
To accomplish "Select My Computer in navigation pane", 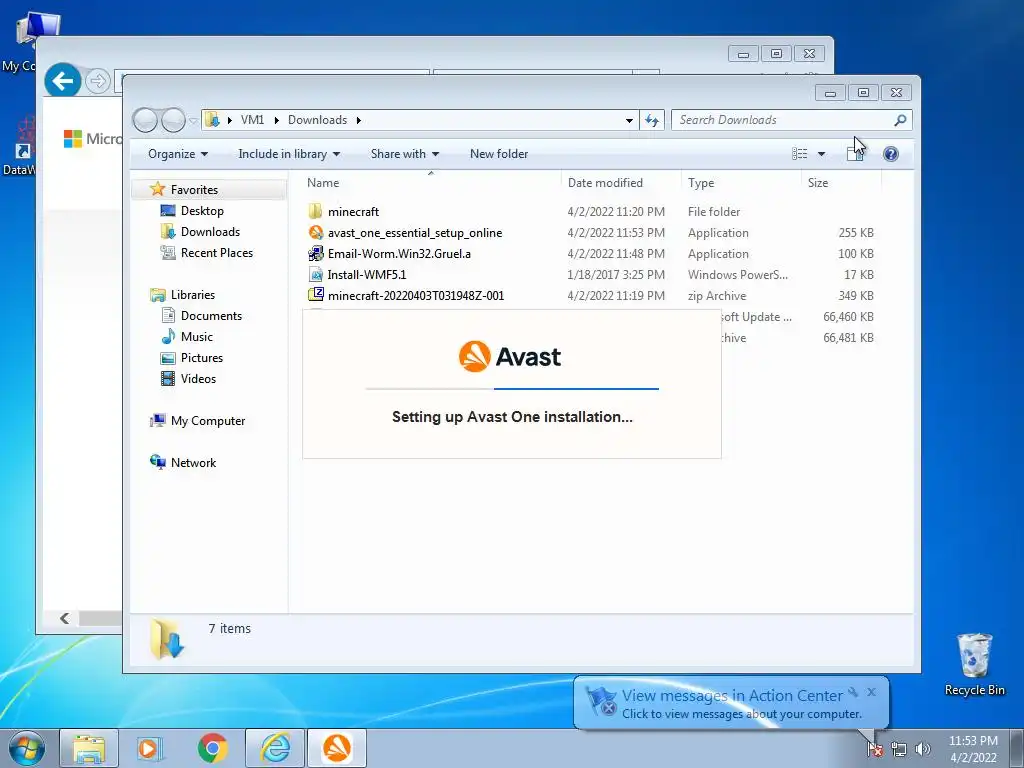I will (x=208, y=421).
